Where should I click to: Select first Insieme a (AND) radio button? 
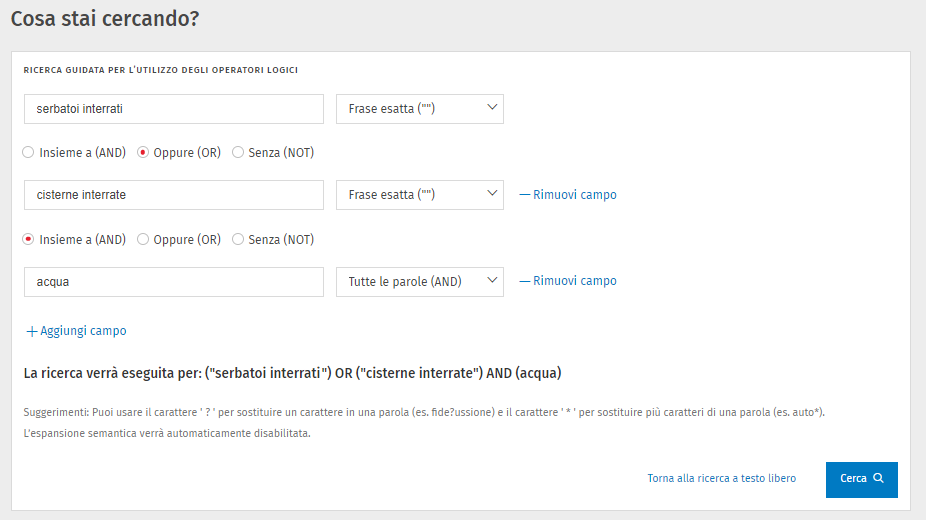pyautogui.click(x=28, y=153)
